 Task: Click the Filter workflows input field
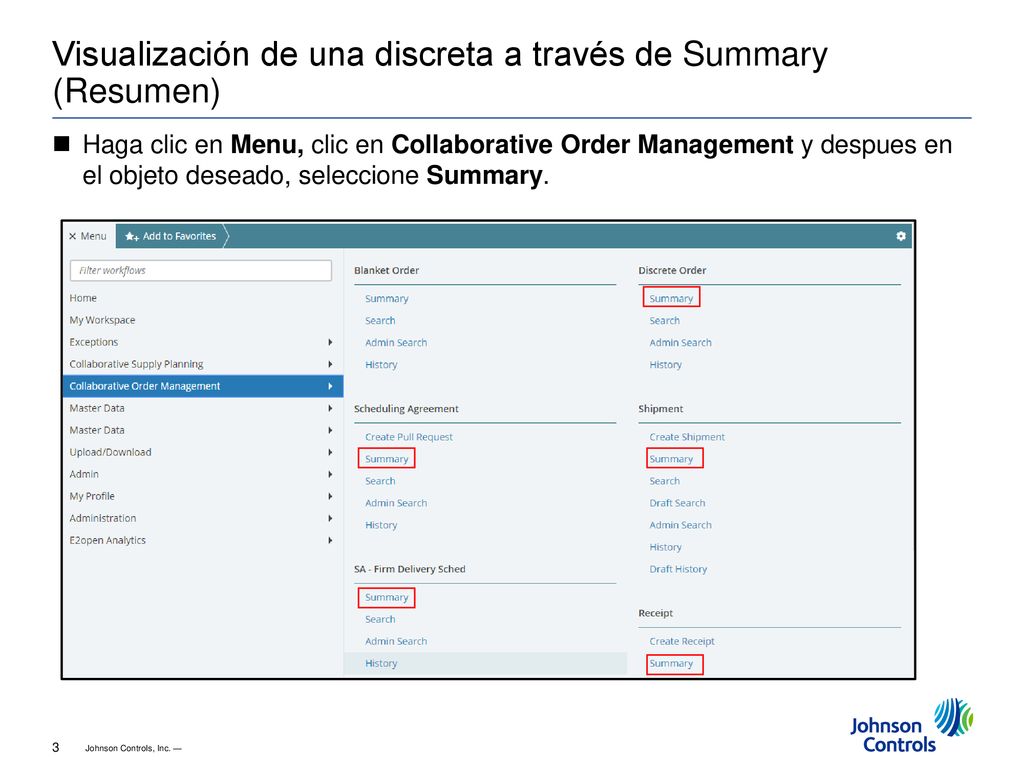(200, 270)
